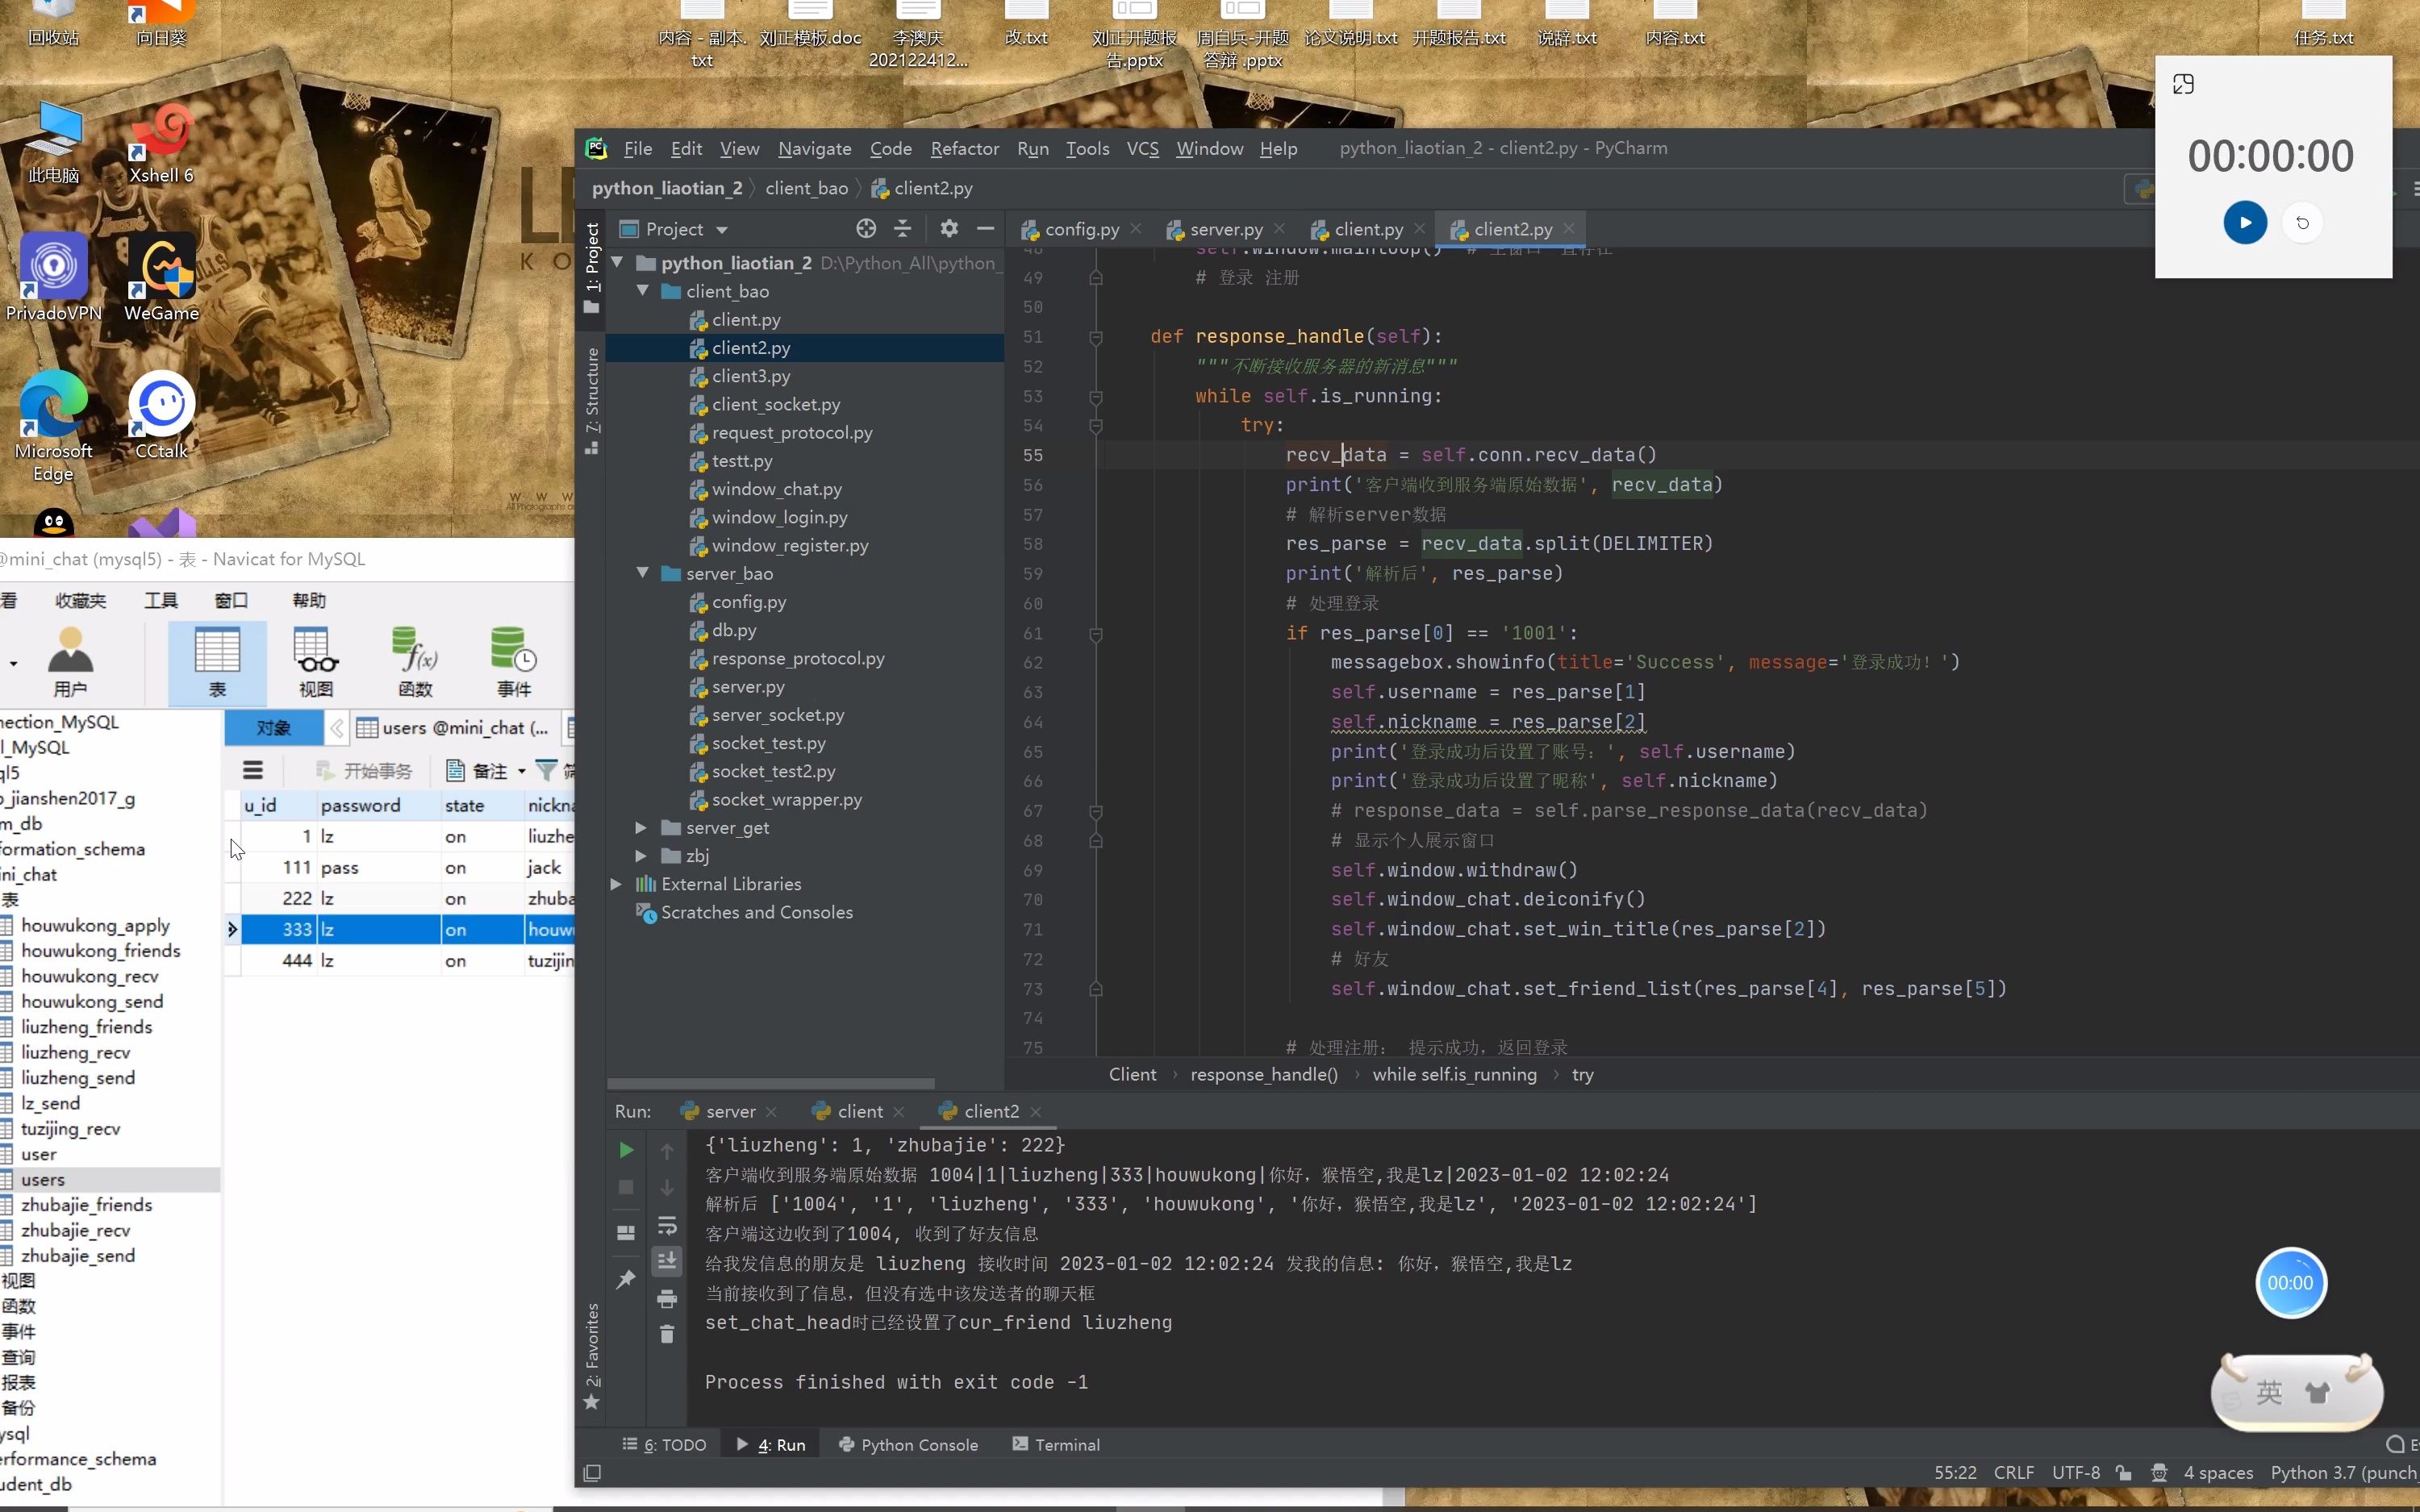Click the print console output icon
This screenshot has width=2420, height=1512.
(x=667, y=1299)
